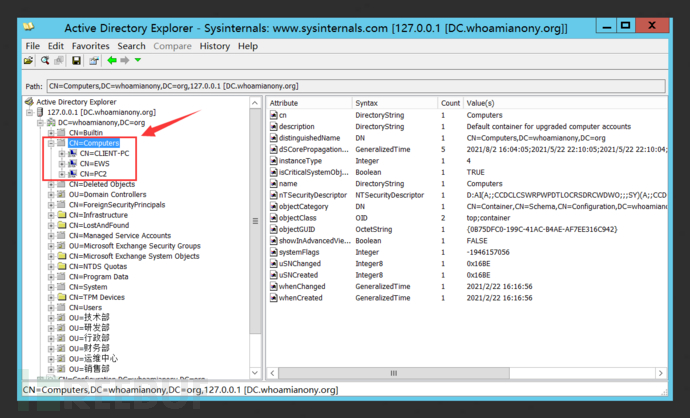Click the properties toolbar icon
The image size is (690, 418).
click(x=93, y=61)
